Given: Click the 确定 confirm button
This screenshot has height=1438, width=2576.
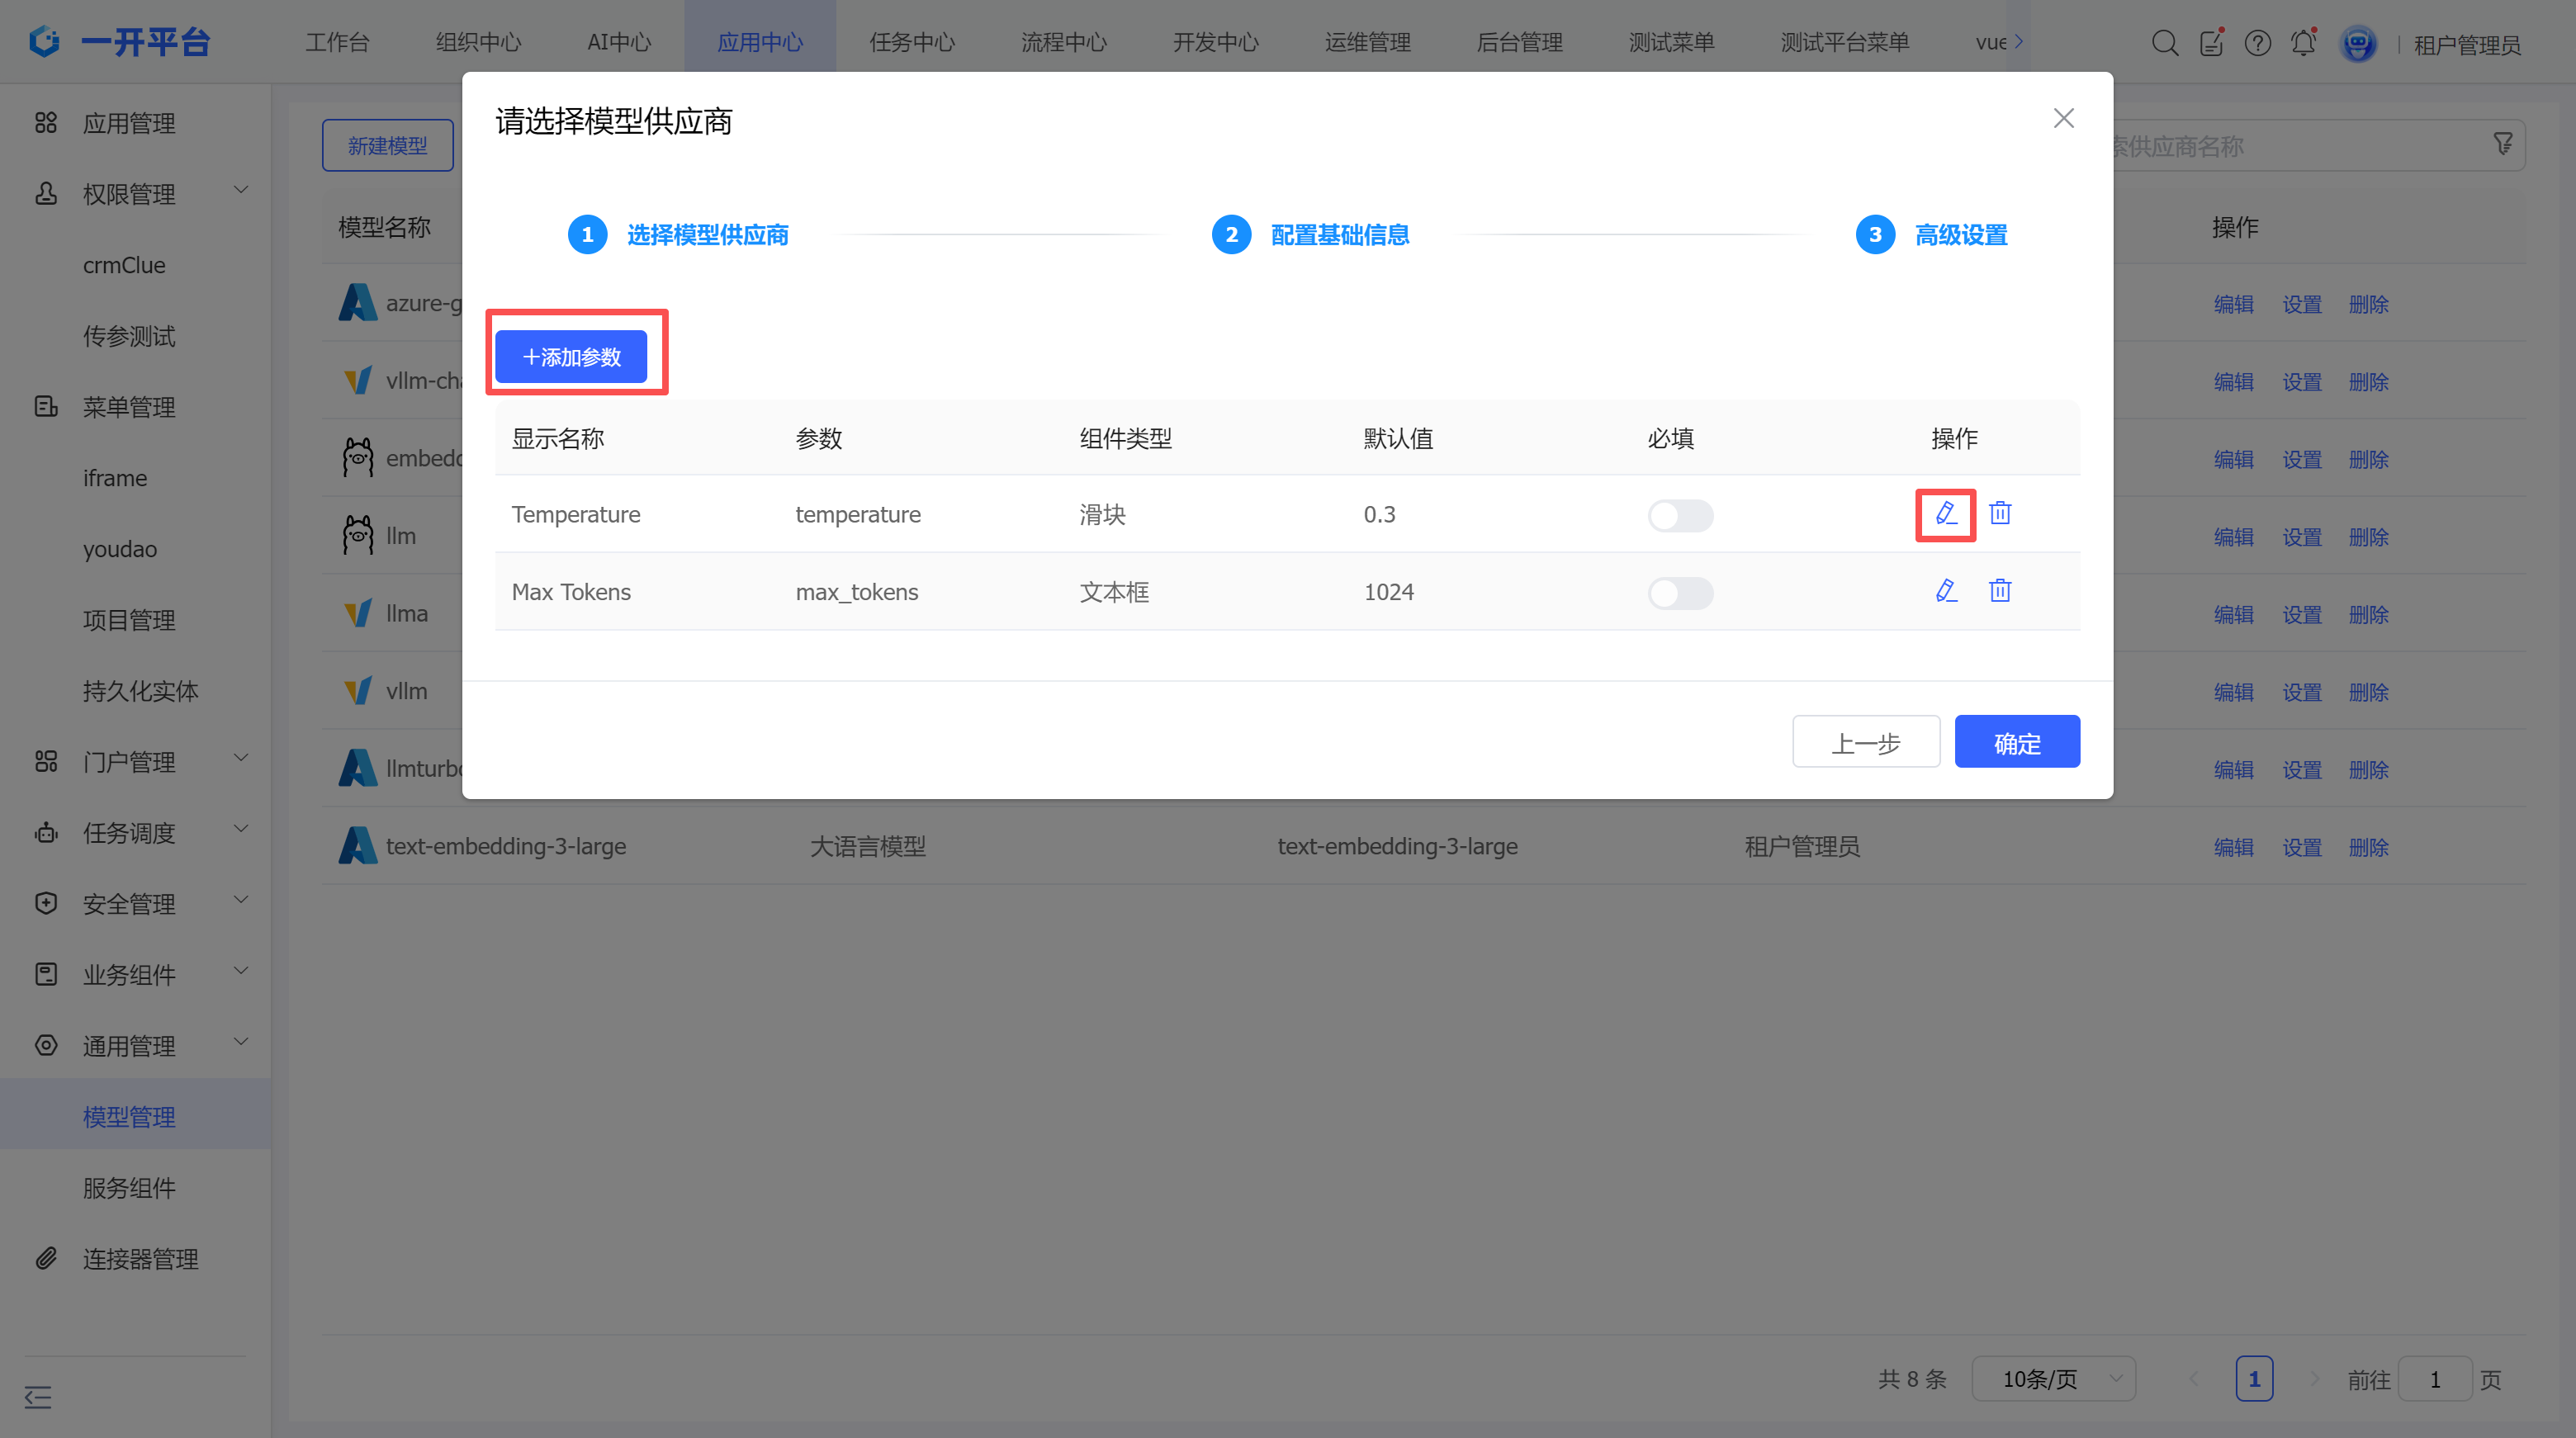Looking at the screenshot, I should [x=2016, y=742].
